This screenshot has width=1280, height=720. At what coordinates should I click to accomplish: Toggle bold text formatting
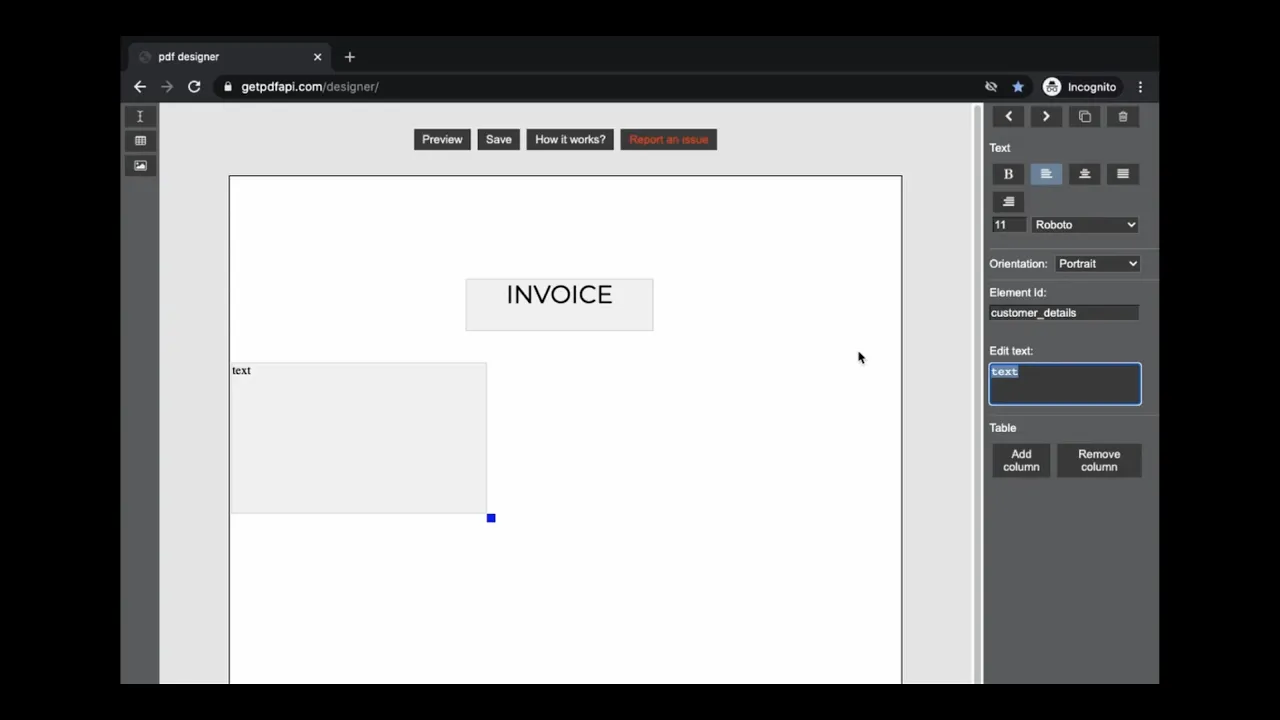pyautogui.click(x=1008, y=174)
